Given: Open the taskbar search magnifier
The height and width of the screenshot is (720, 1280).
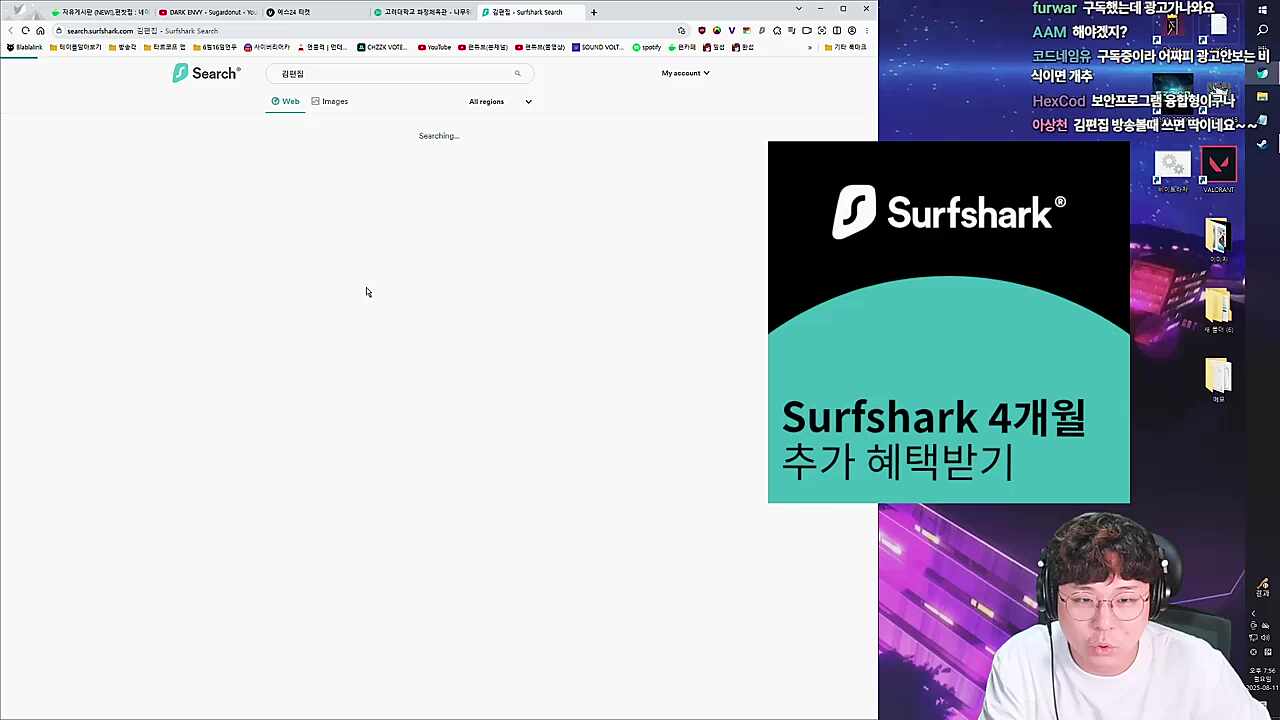Looking at the screenshot, I should click(1262, 30).
